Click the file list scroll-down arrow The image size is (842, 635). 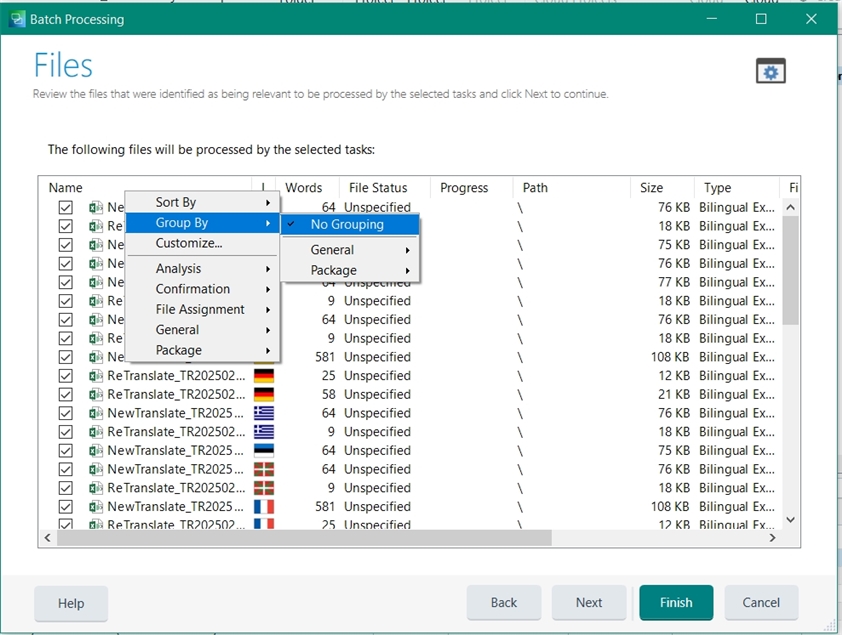790,519
